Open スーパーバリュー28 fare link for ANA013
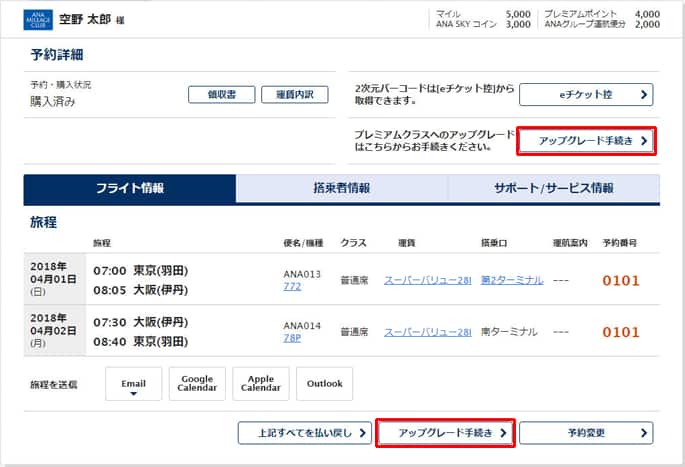Image resolution: width=685 pixels, height=467 pixels. [427, 280]
